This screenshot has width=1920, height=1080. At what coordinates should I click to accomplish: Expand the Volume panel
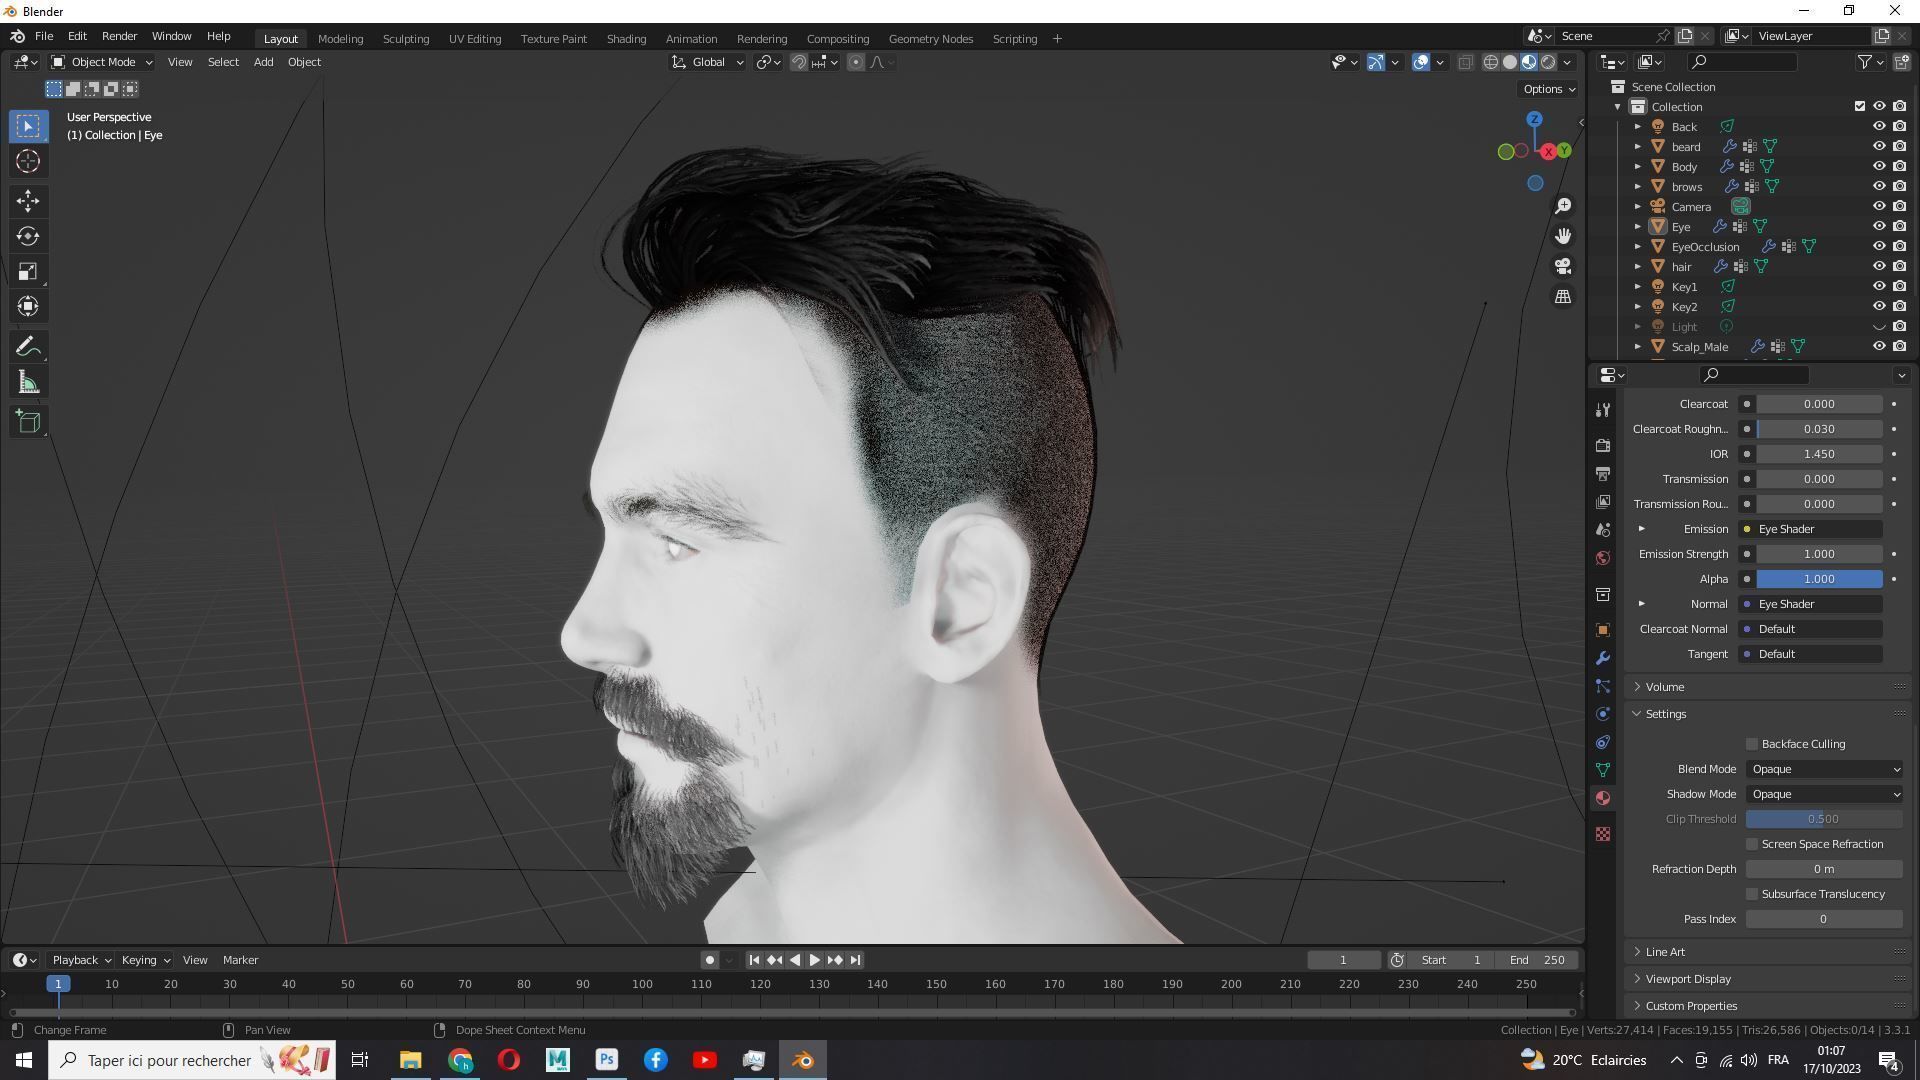1665,687
